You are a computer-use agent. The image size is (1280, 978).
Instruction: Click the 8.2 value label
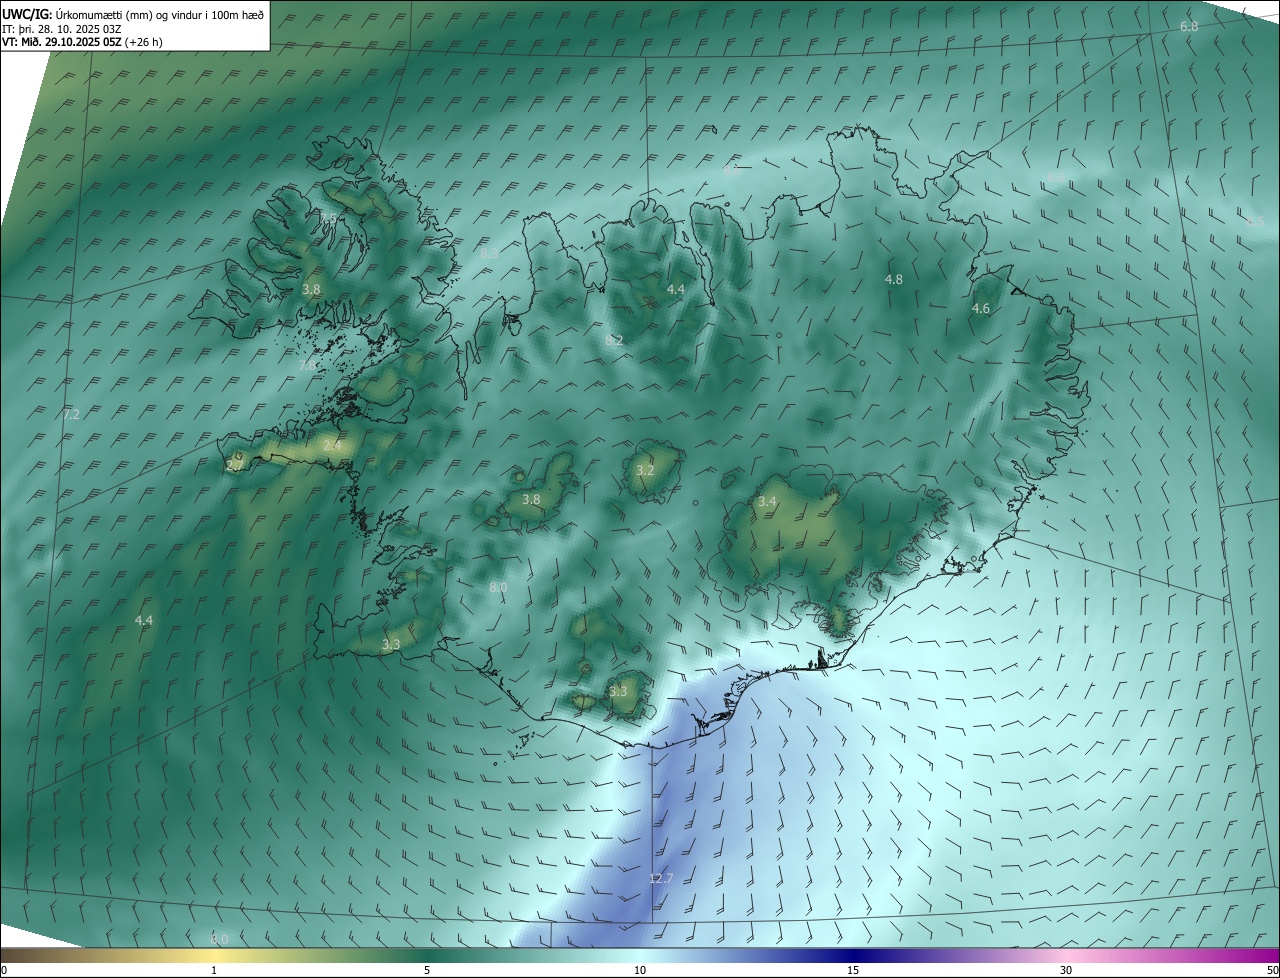click(614, 340)
